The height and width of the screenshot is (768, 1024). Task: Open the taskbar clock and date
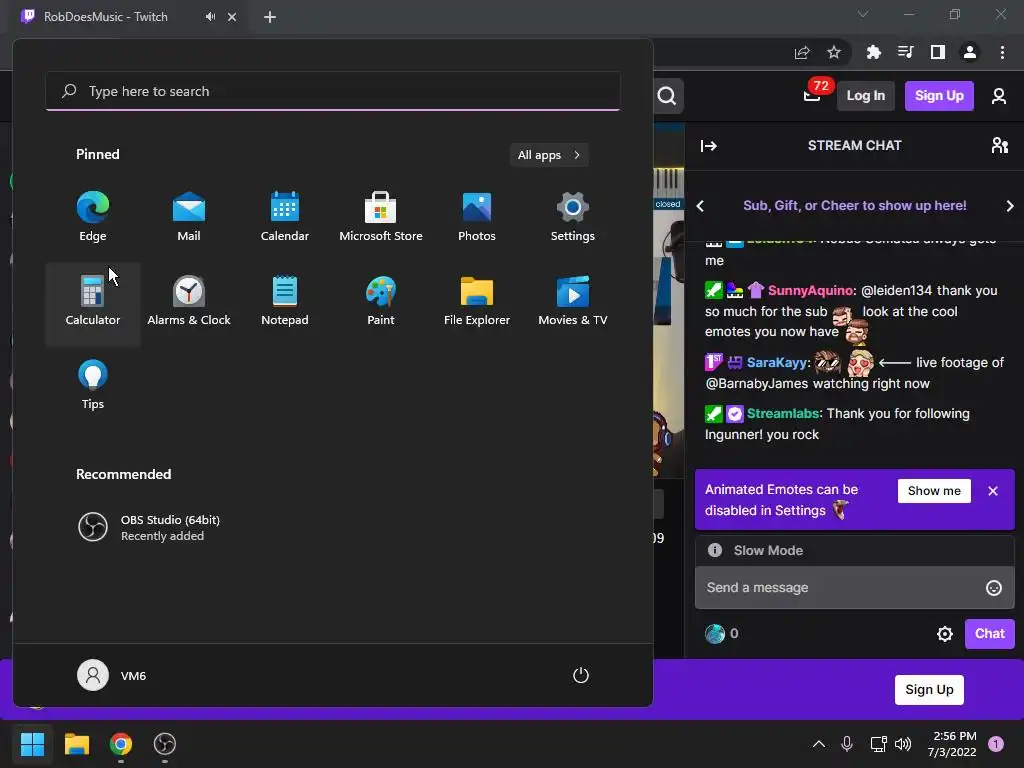pos(952,744)
